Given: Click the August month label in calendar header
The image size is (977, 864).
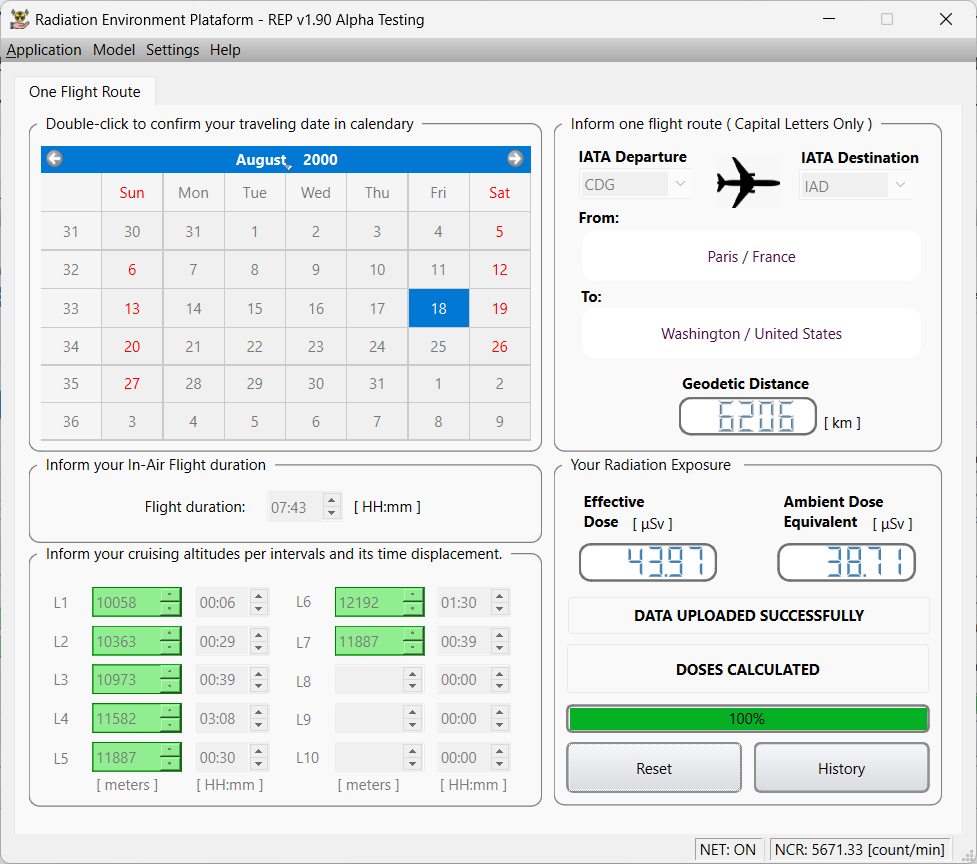Looking at the screenshot, I should pyautogui.click(x=260, y=160).
